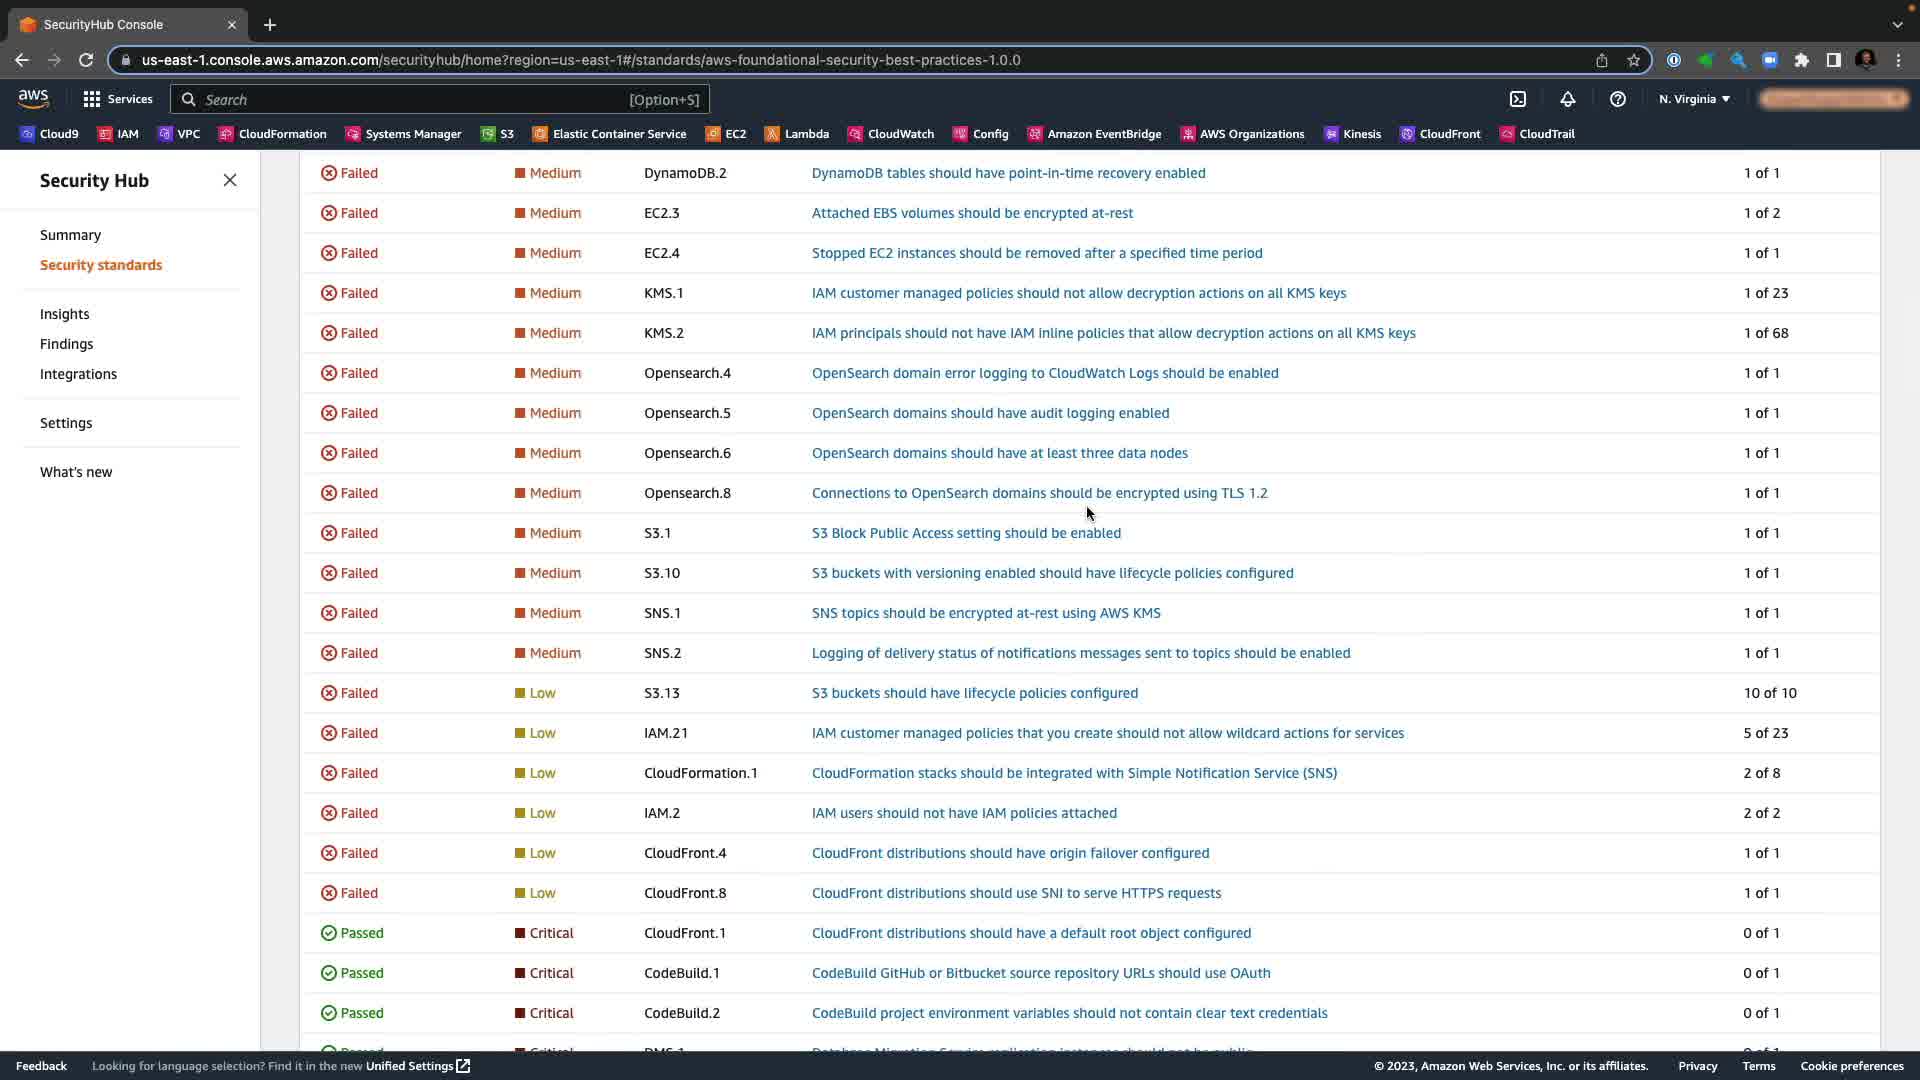This screenshot has width=1920, height=1080.
Task: Select Insights in Security Hub navigation
Action: (64, 314)
